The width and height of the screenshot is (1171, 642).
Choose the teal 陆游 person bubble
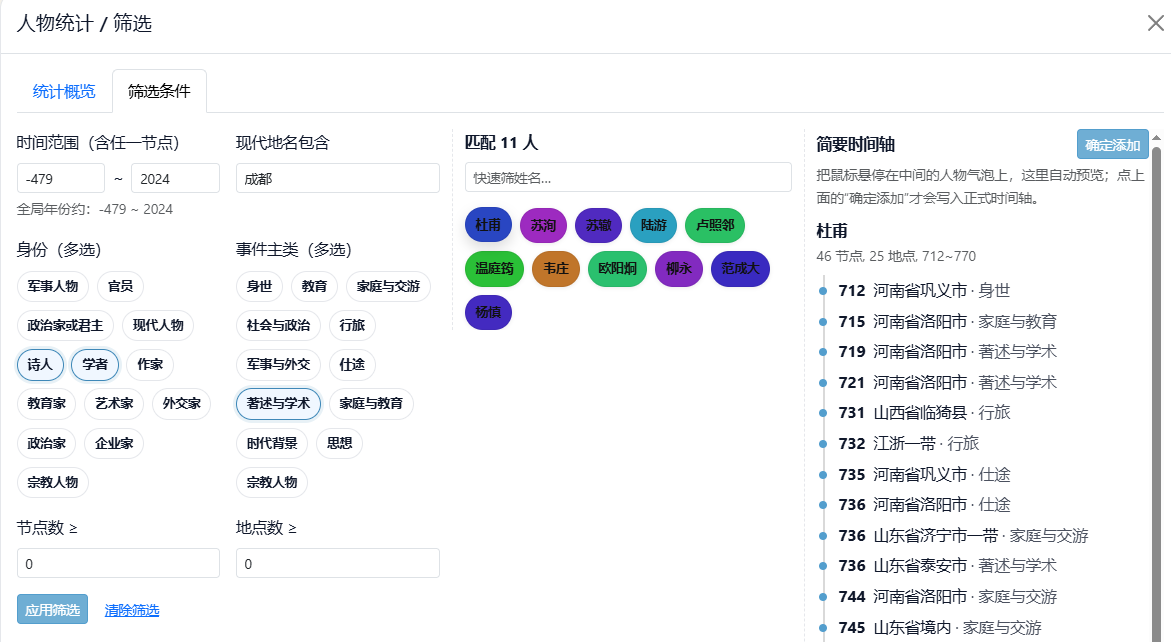point(654,226)
